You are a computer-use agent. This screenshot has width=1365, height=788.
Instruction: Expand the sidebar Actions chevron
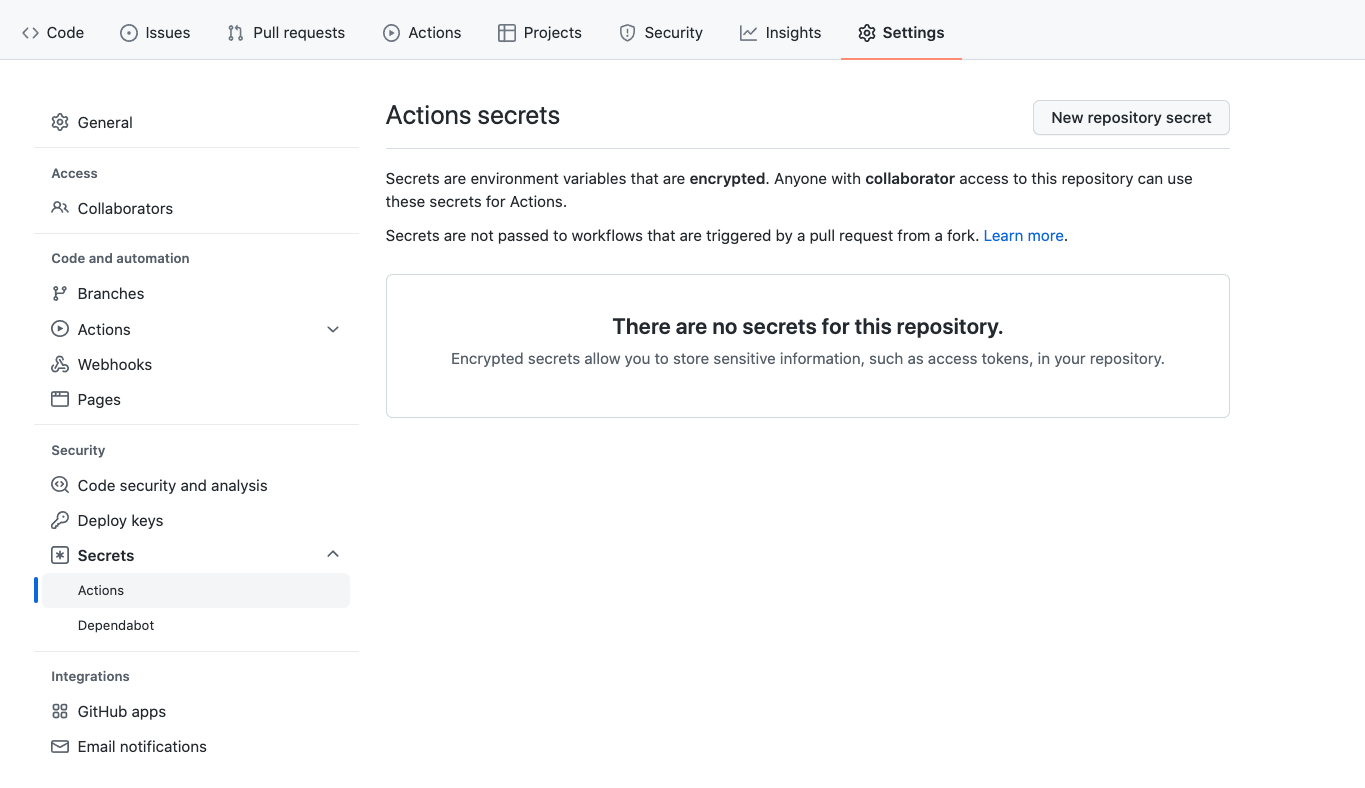coord(333,329)
